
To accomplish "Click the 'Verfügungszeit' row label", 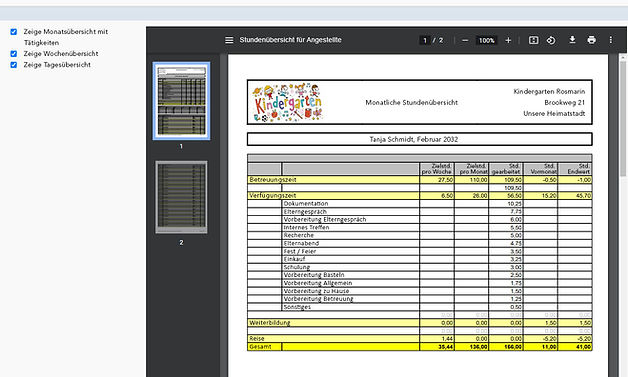I will tap(272, 196).
